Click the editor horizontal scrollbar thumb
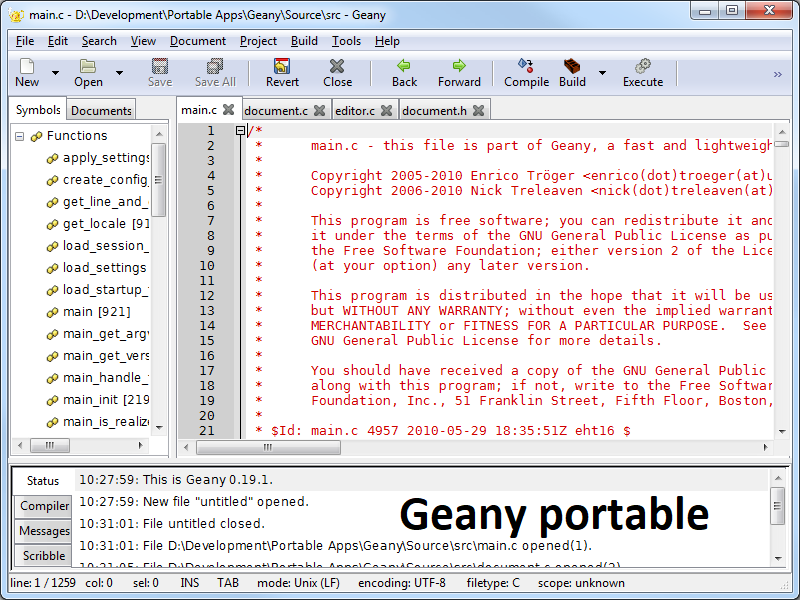 [x=268, y=447]
